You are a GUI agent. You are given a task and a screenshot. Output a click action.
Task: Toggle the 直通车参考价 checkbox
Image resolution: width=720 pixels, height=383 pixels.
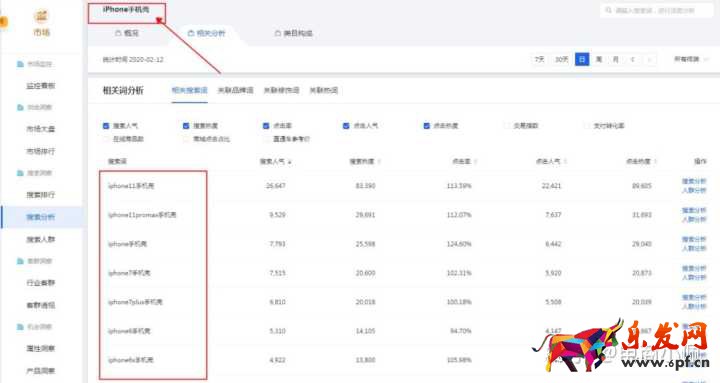point(266,139)
